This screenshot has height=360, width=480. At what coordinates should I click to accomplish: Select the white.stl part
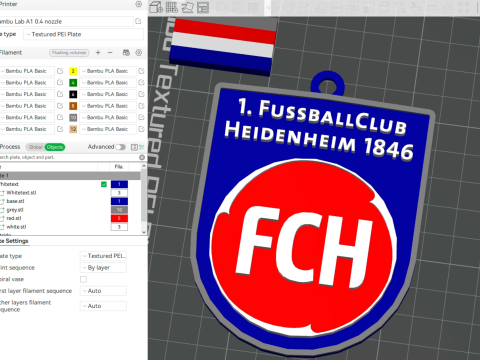point(16,227)
